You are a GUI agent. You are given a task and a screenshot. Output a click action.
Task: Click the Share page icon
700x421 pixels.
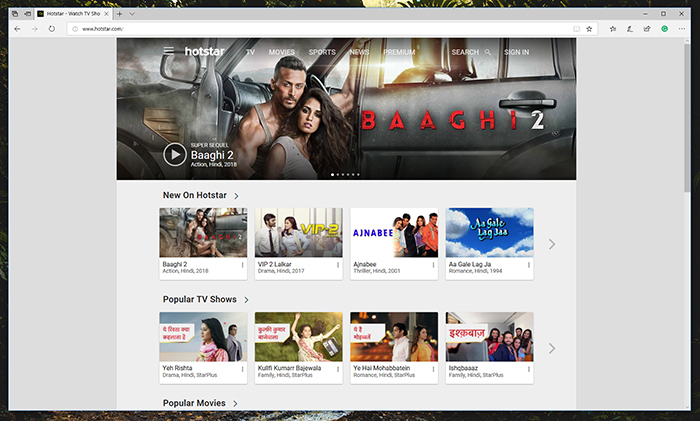(647, 29)
